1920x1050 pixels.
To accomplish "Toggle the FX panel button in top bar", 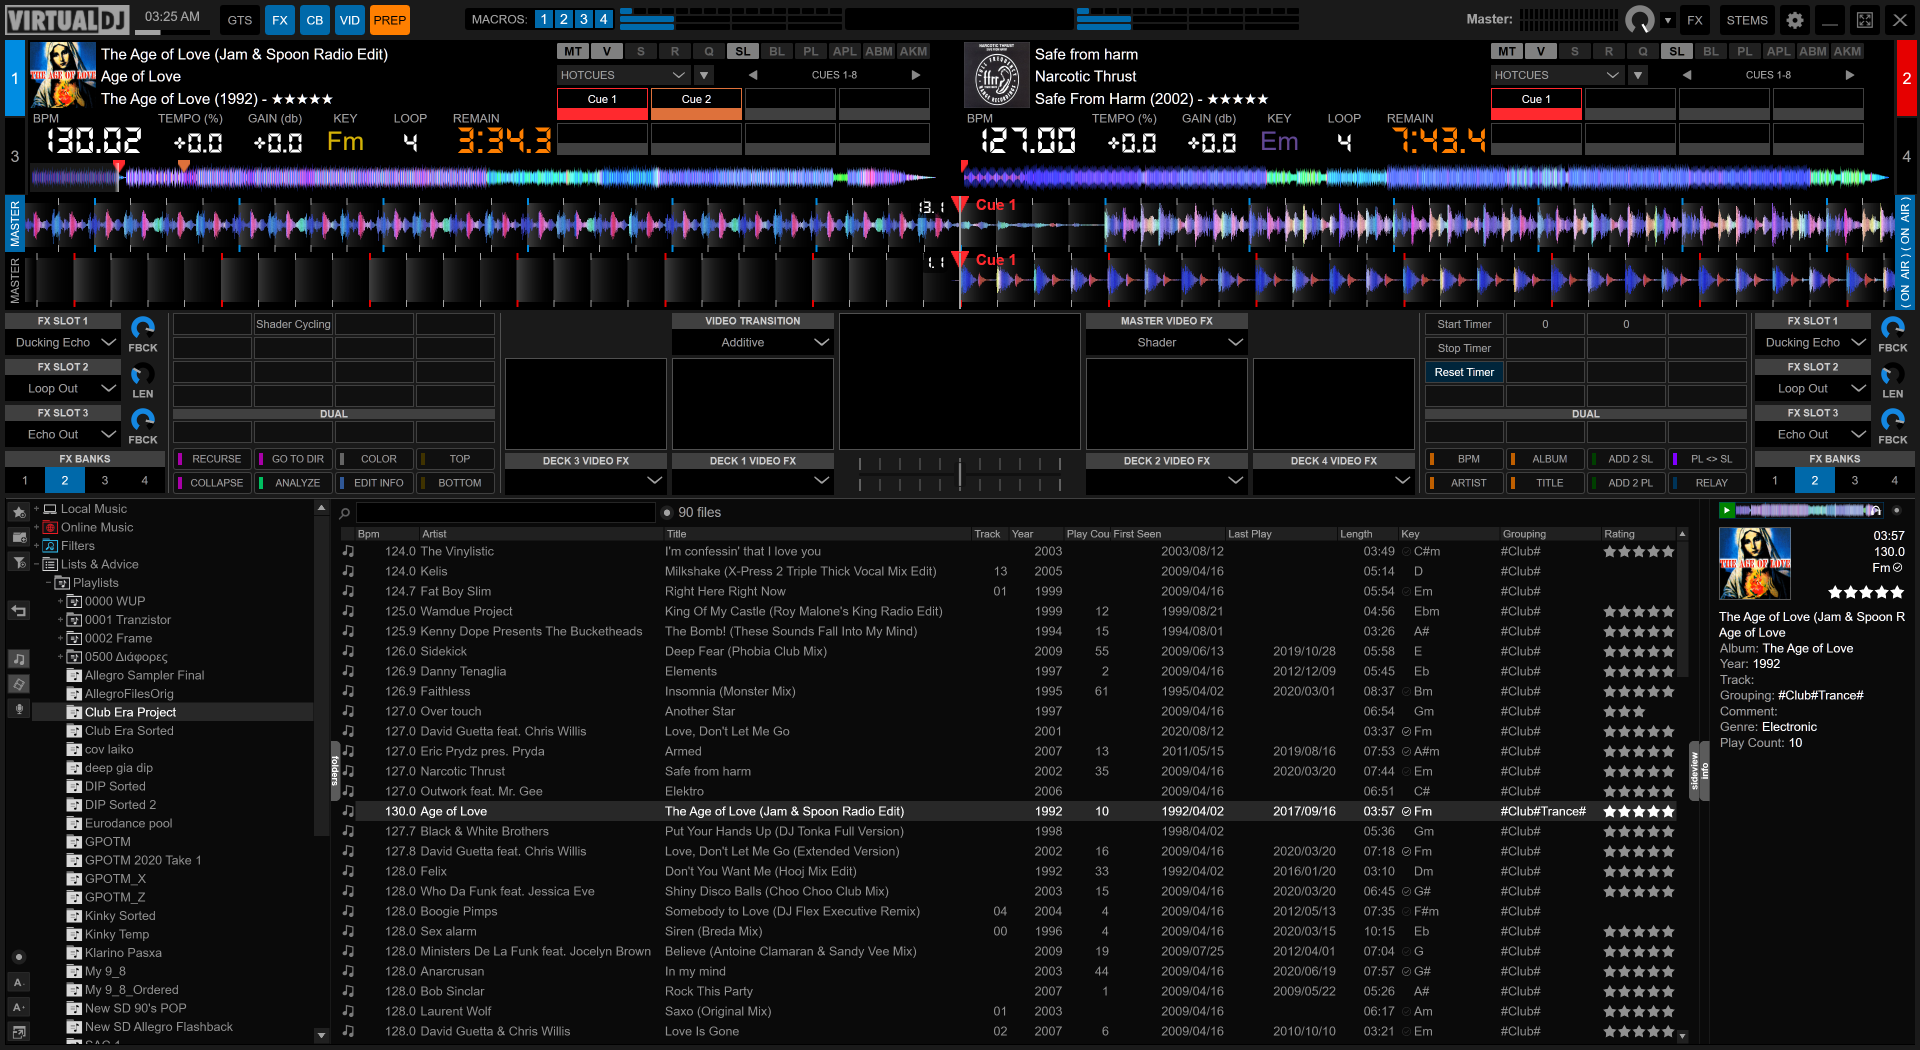I will [280, 20].
